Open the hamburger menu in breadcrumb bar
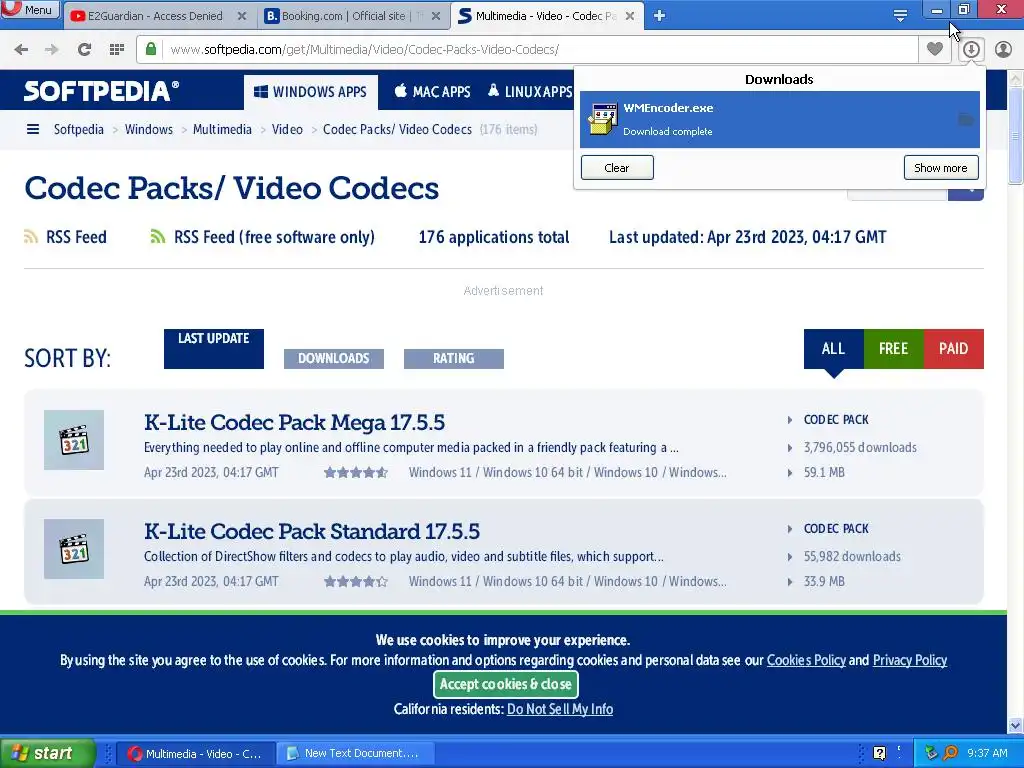 coord(33,129)
